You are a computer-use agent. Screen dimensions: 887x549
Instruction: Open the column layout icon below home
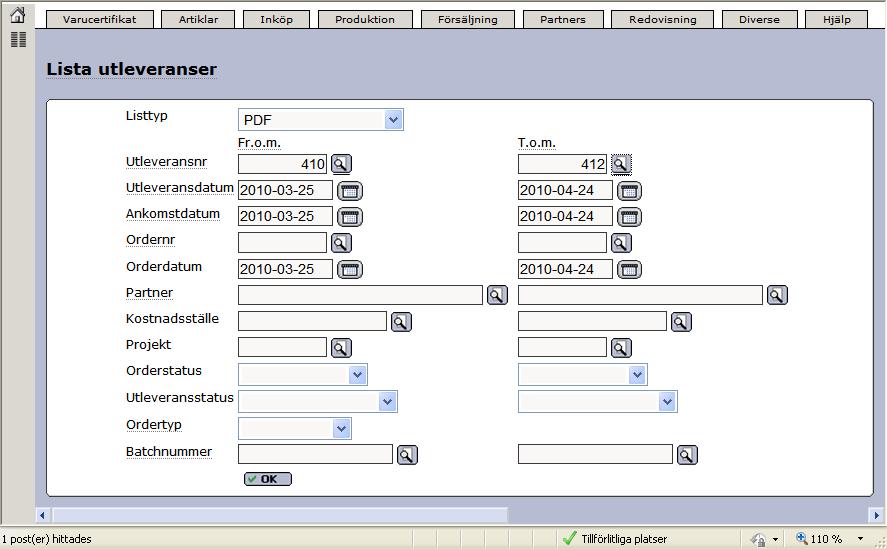click(18, 40)
